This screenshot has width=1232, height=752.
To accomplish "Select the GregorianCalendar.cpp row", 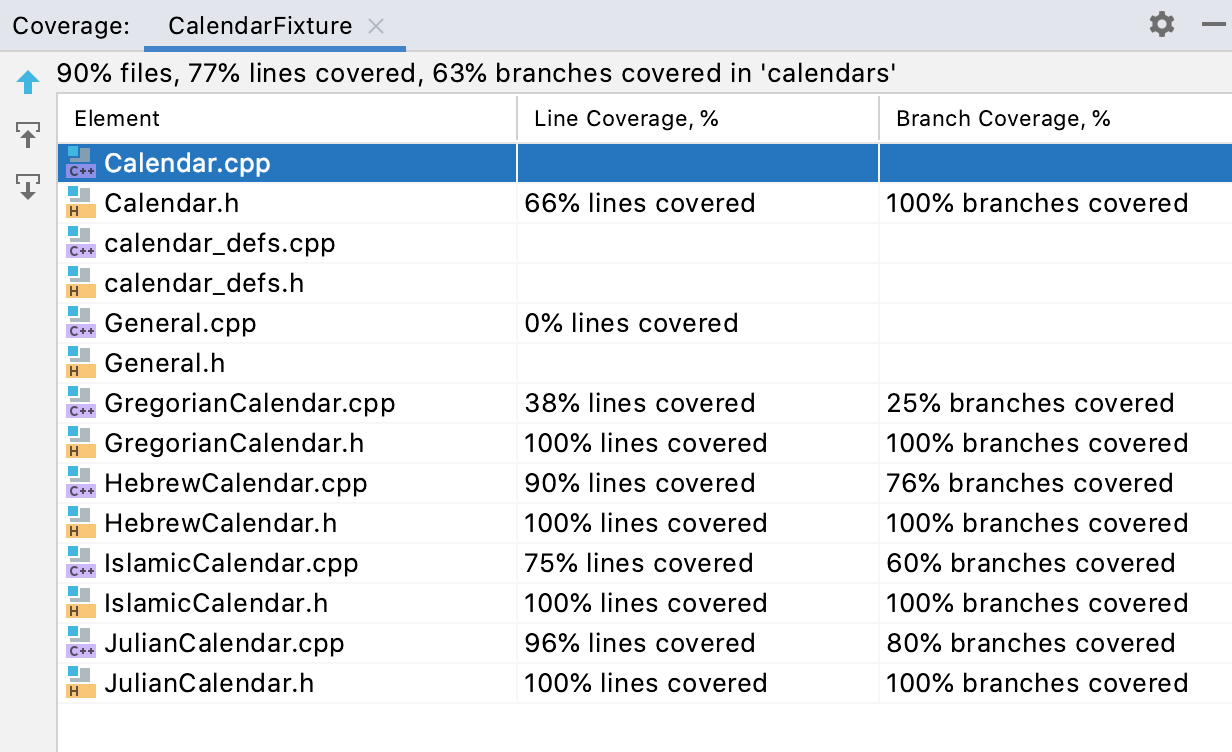I will point(249,403).
